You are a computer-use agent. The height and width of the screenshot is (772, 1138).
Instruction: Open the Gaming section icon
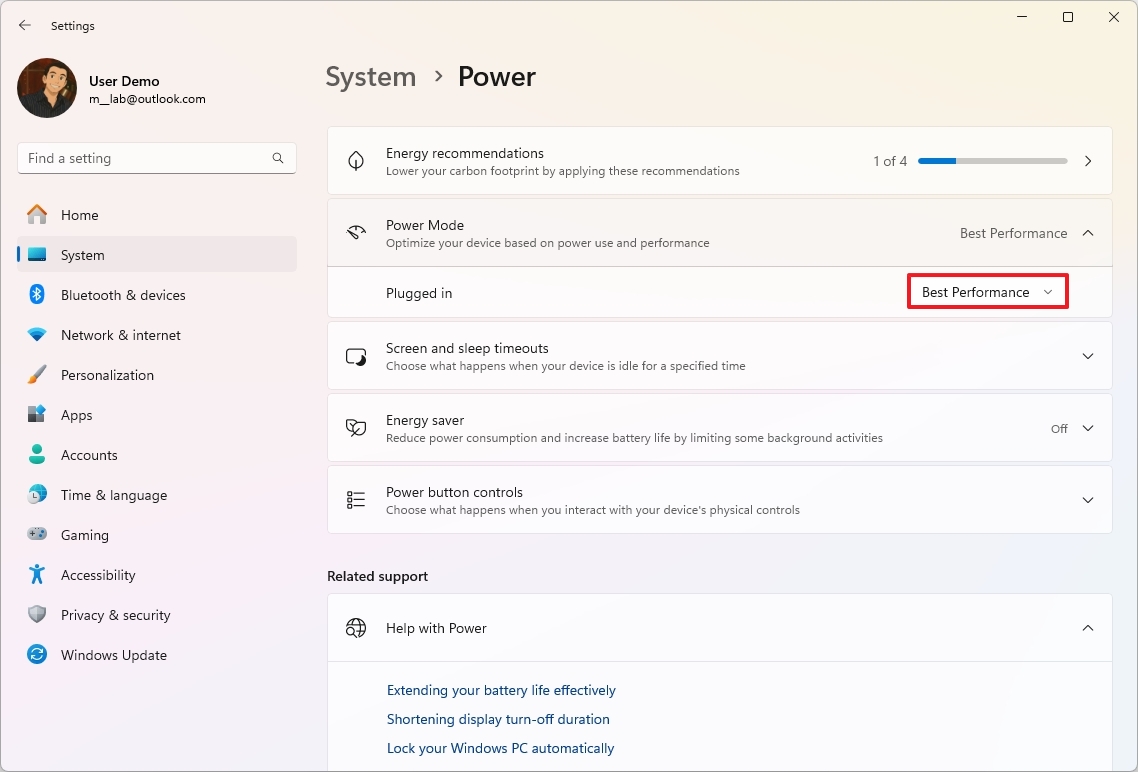37,534
